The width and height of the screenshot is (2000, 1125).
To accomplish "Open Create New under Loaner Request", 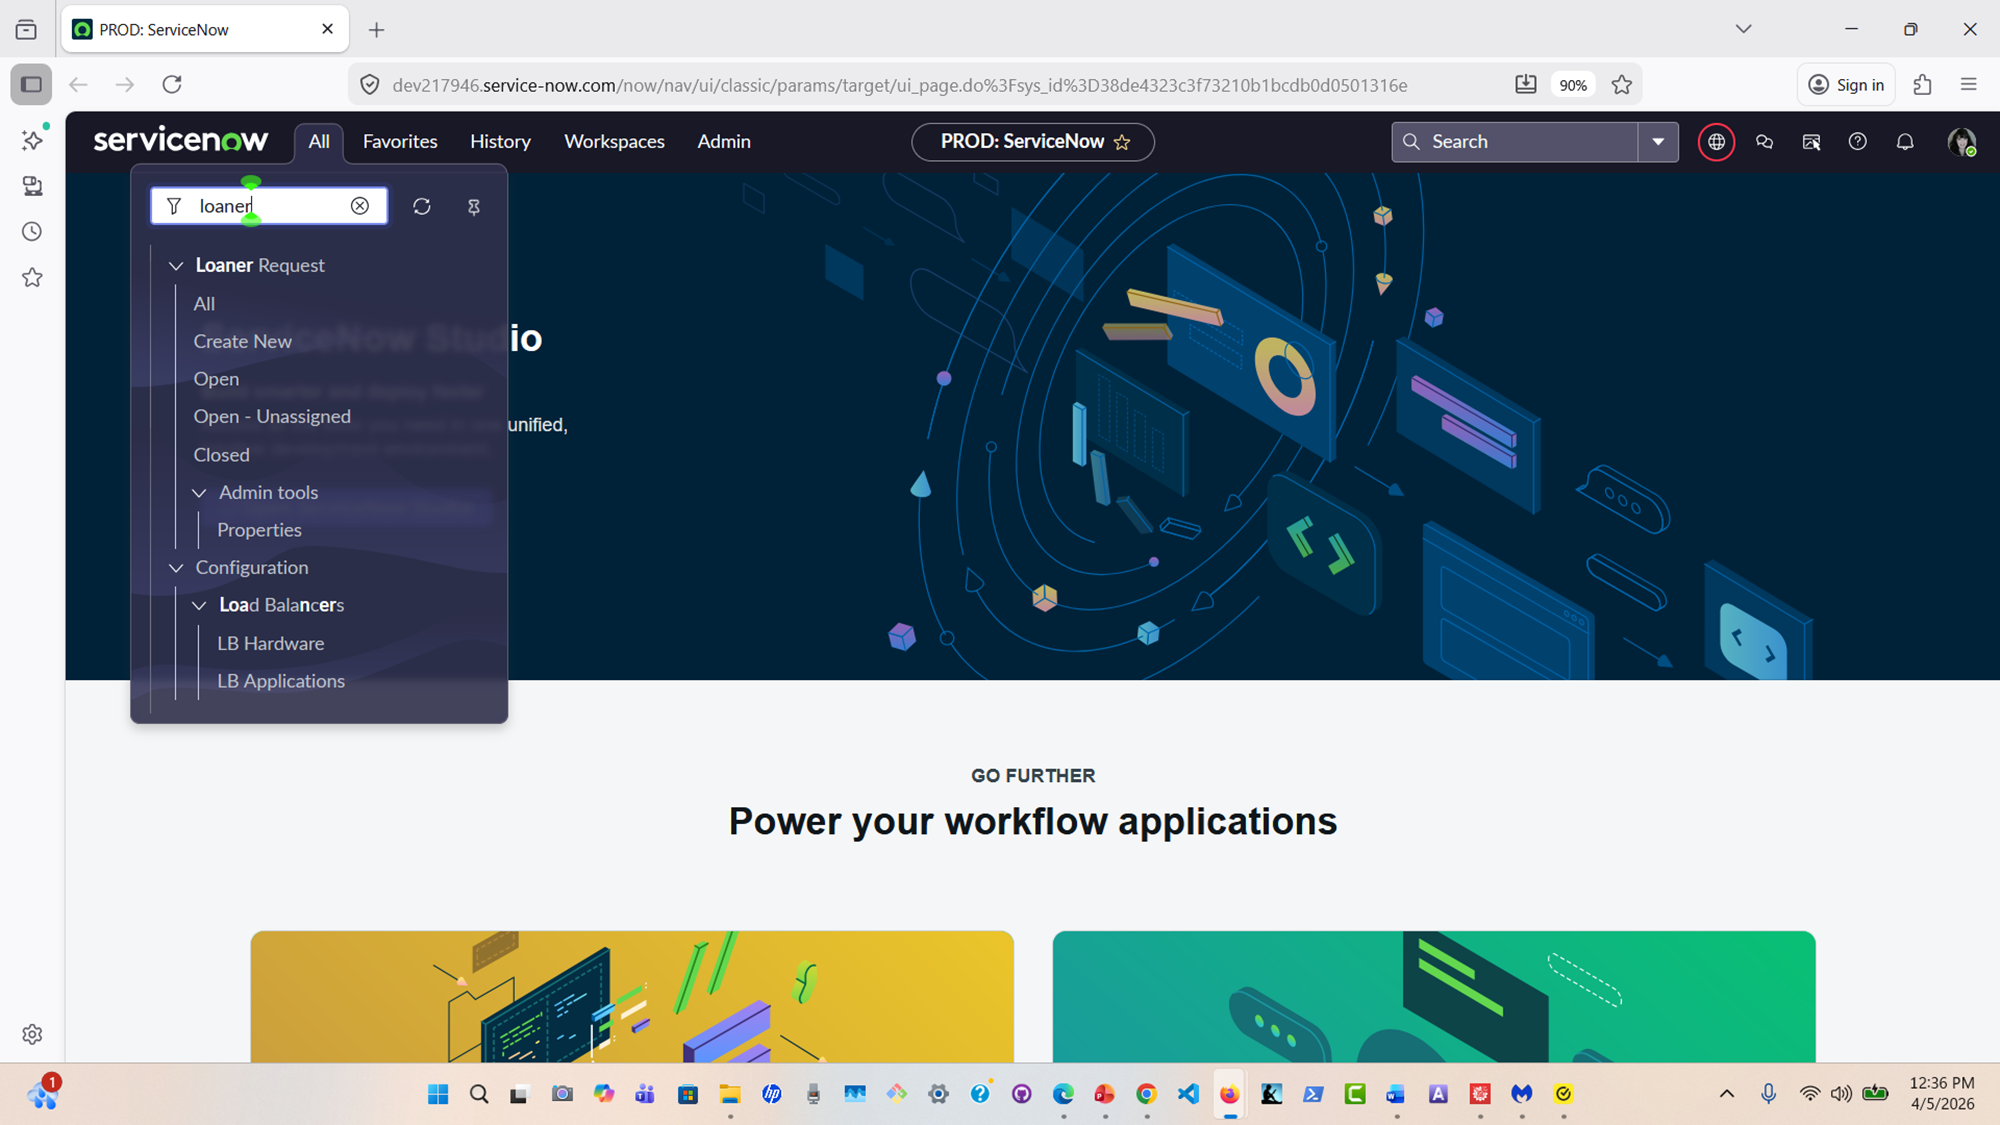I will click(x=243, y=341).
